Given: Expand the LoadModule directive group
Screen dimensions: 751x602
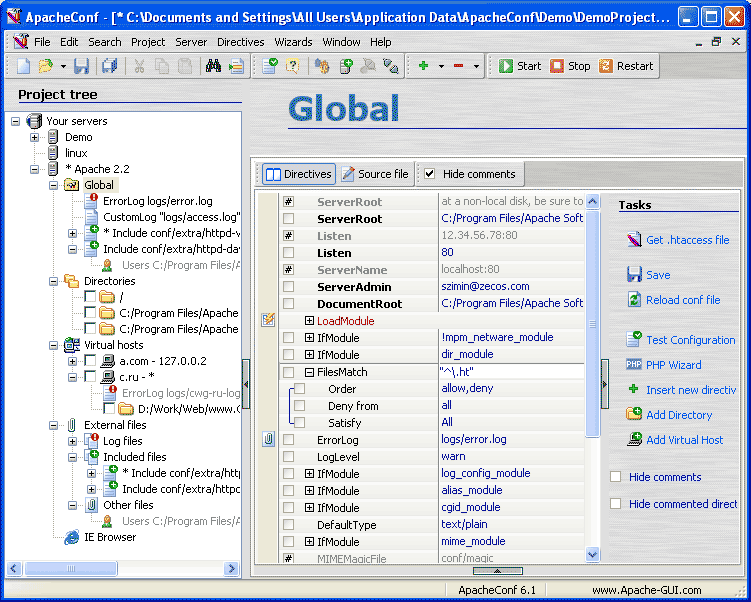Looking at the screenshot, I should tap(310, 321).
